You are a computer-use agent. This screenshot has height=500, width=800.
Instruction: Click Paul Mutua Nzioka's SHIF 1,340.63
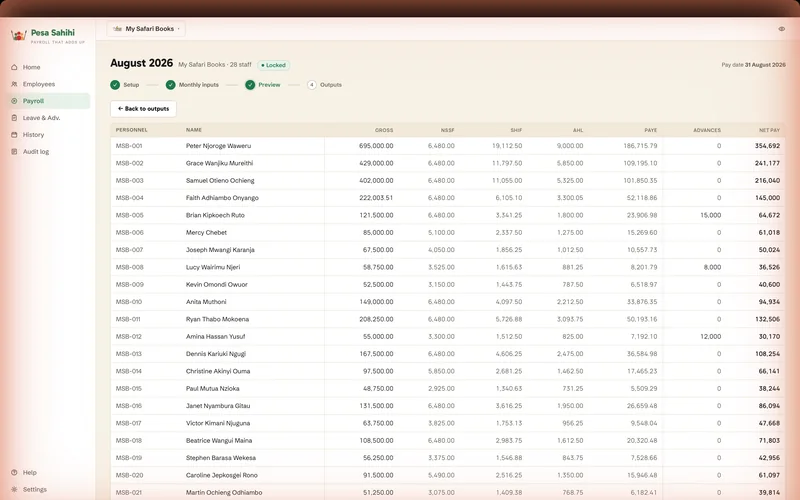tap(509, 389)
